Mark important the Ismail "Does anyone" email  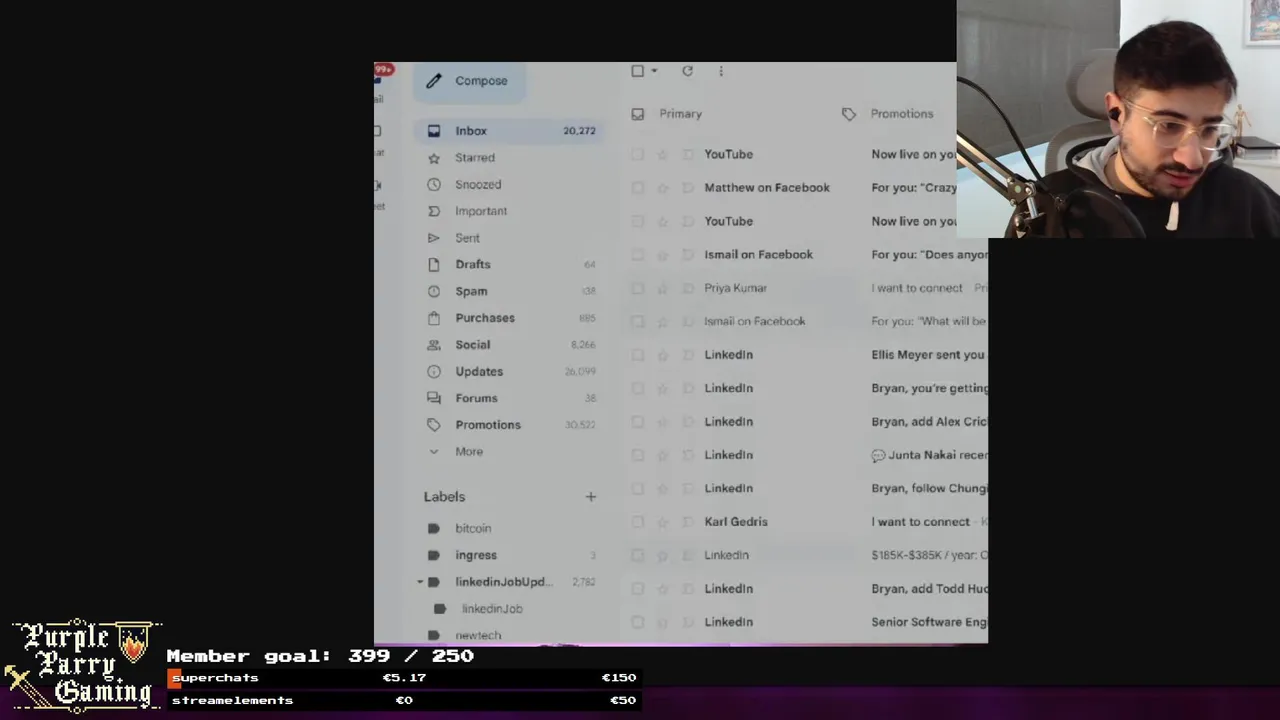(x=687, y=255)
